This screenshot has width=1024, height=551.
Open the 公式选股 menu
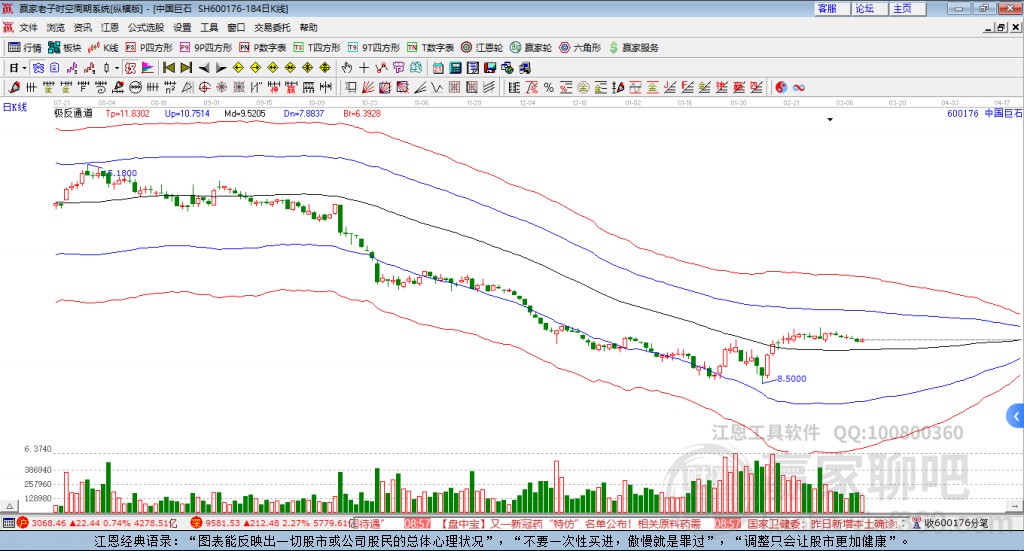146,27
